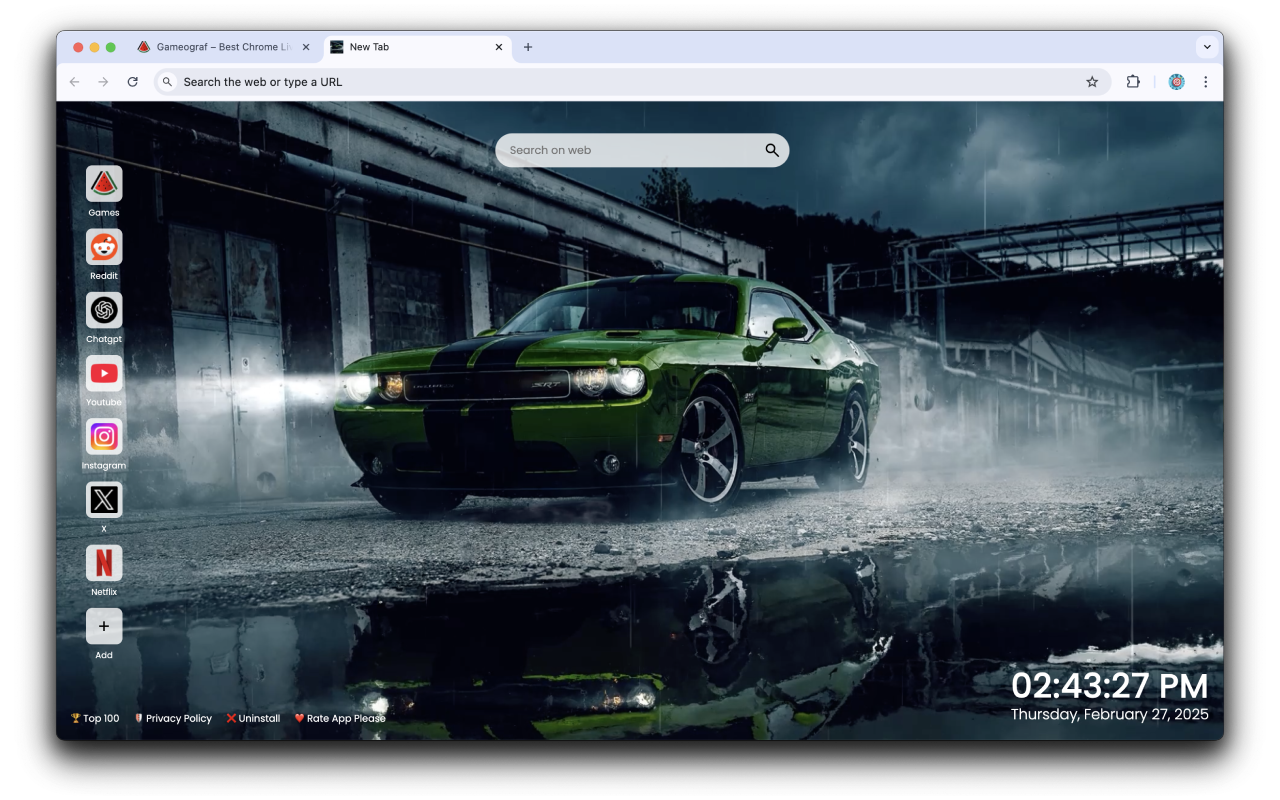Launch Netflix from its sidebar shortcut

click(x=104, y=563)
